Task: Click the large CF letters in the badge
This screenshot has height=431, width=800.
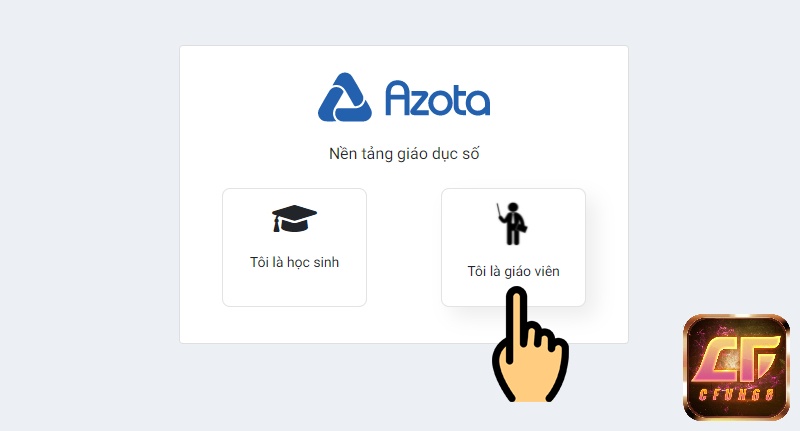Action: pyautogui.click(x=736, y=359)
